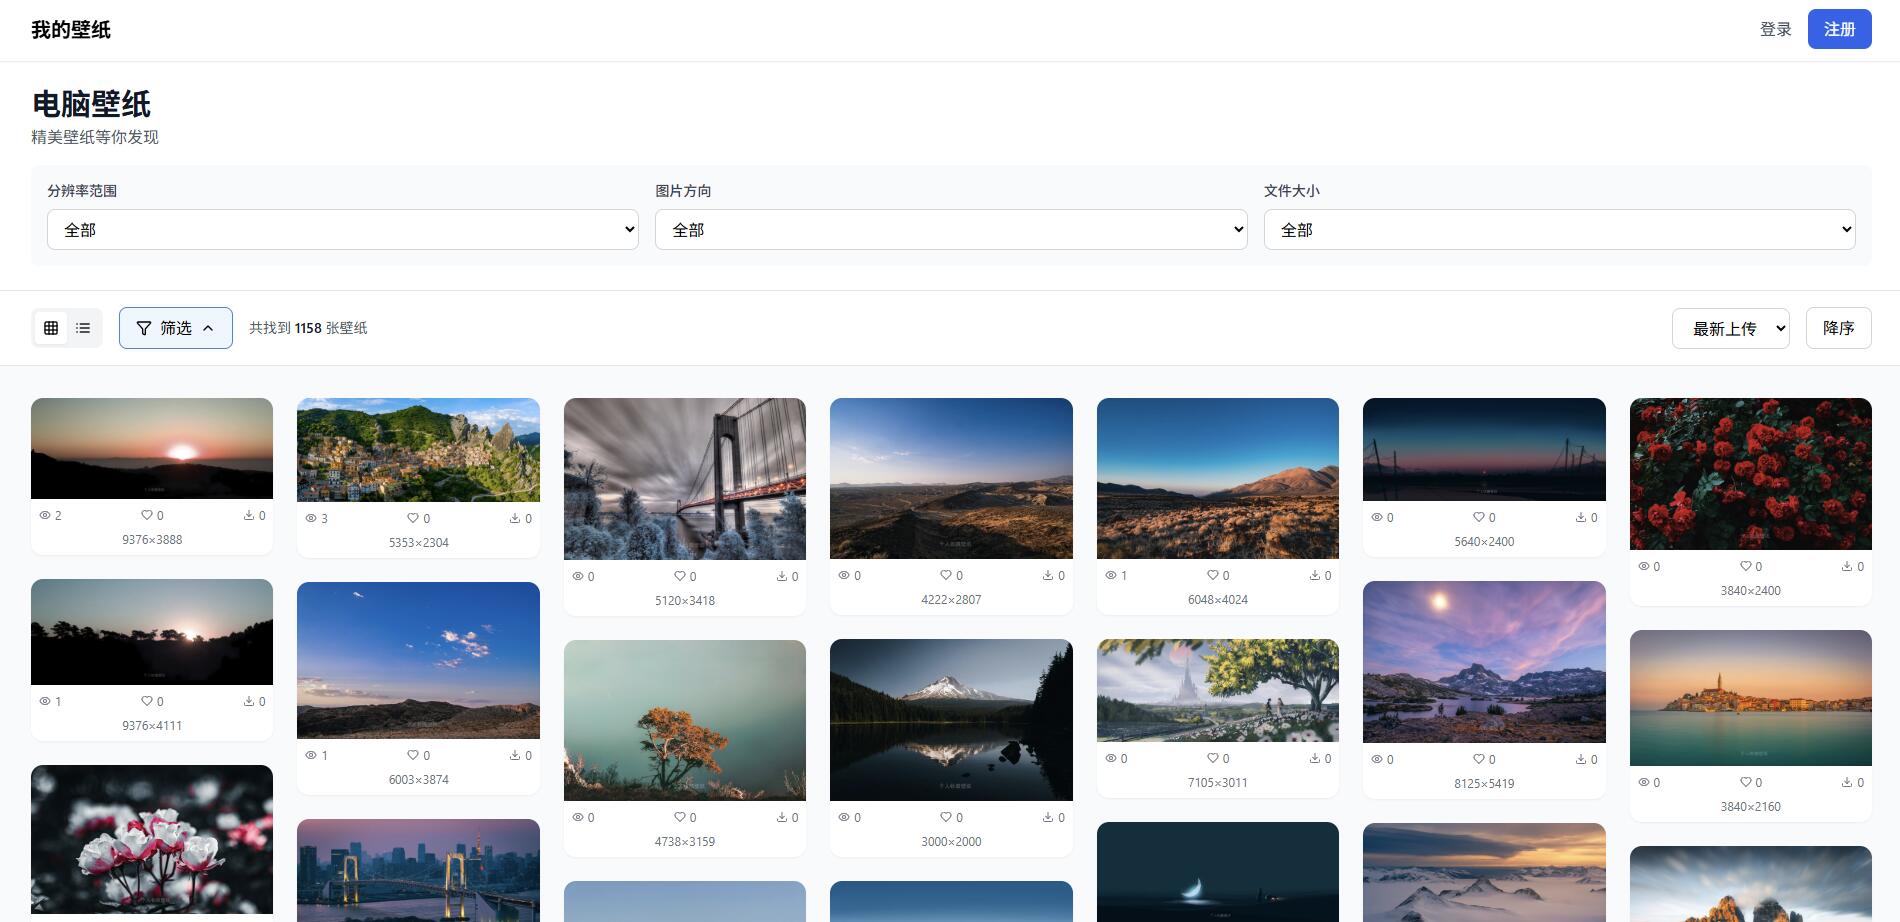Open the crescent moon wallpaper
The height and width of the screenshot is (922, 1900).
(x=1217, y=872)
